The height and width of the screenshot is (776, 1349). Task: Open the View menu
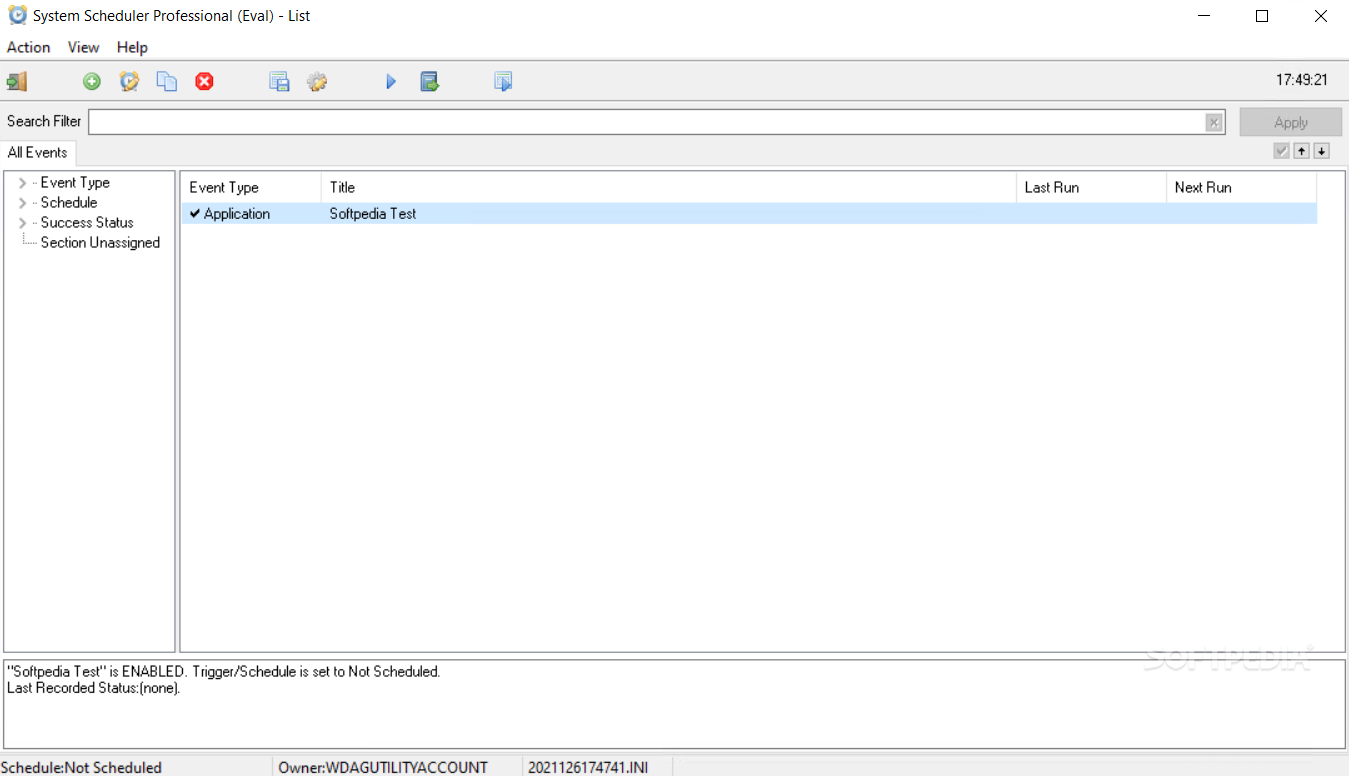pyautogui.click(x=83, y=47)
